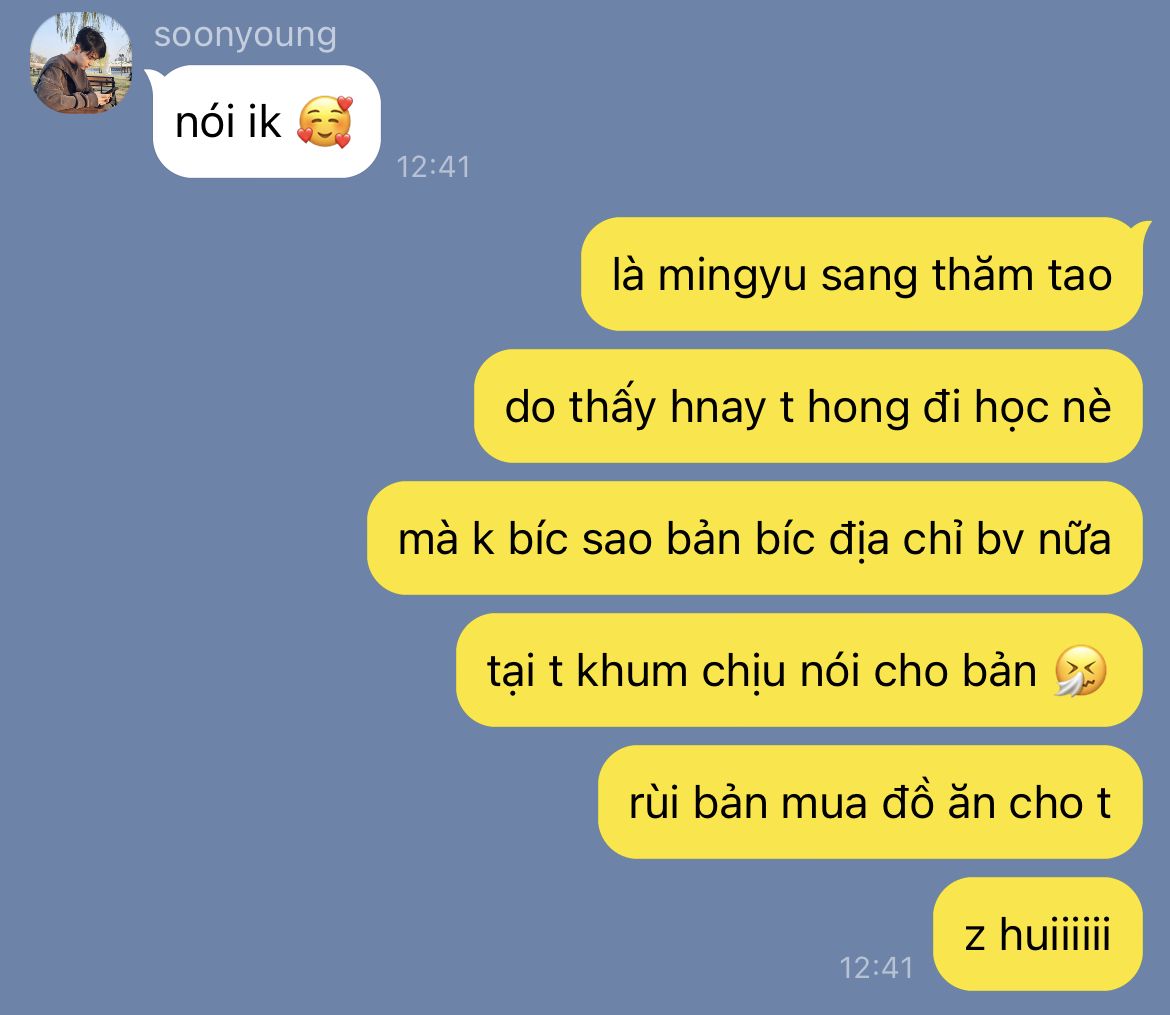Select the "mà k bíc sao bản" message
The height and width of the screenshot is (1015, 1170).
754,538
